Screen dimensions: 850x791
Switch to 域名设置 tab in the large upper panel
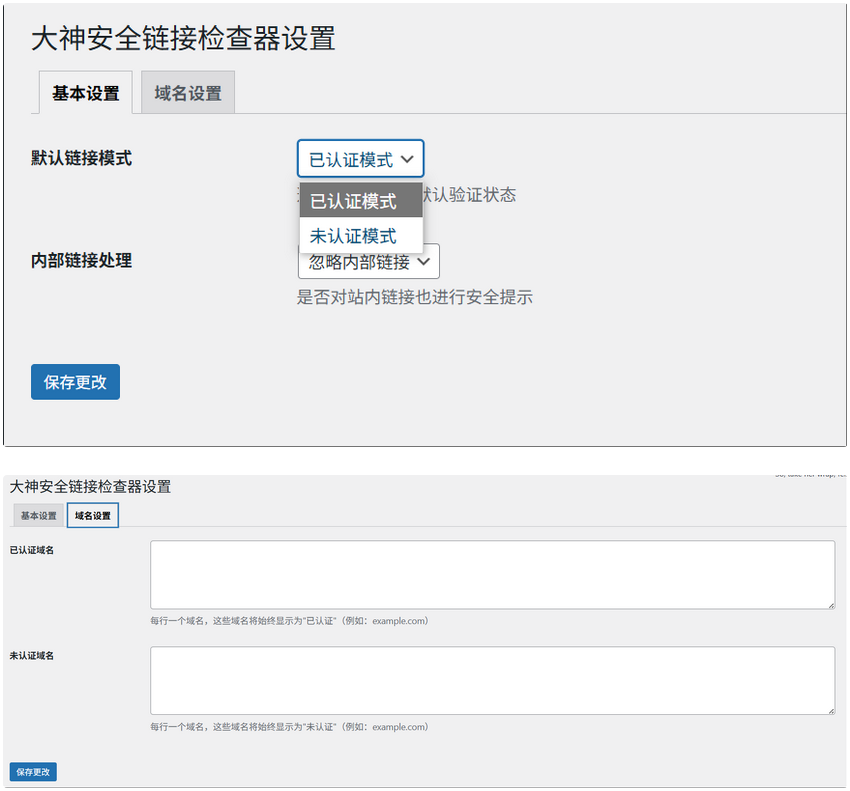(188, 93)
